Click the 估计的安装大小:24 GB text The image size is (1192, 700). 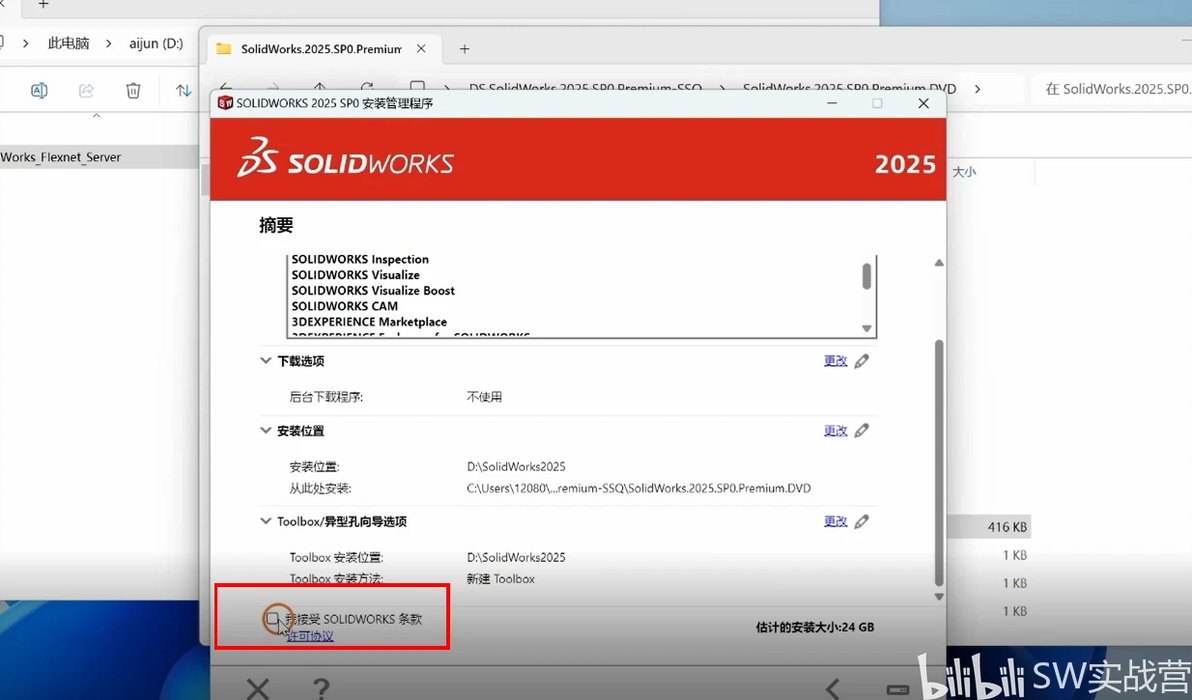click(x=815, y=627)
